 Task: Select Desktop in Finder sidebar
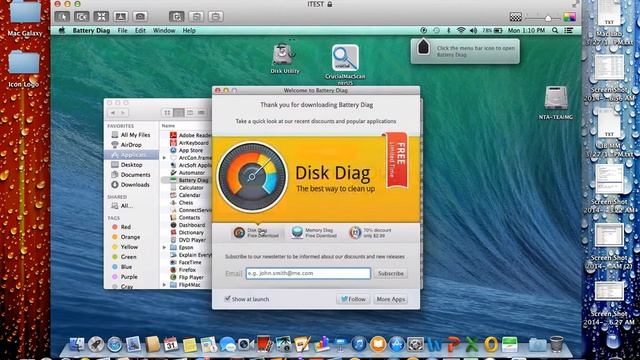pyautogui.click(x=131, y=164)
